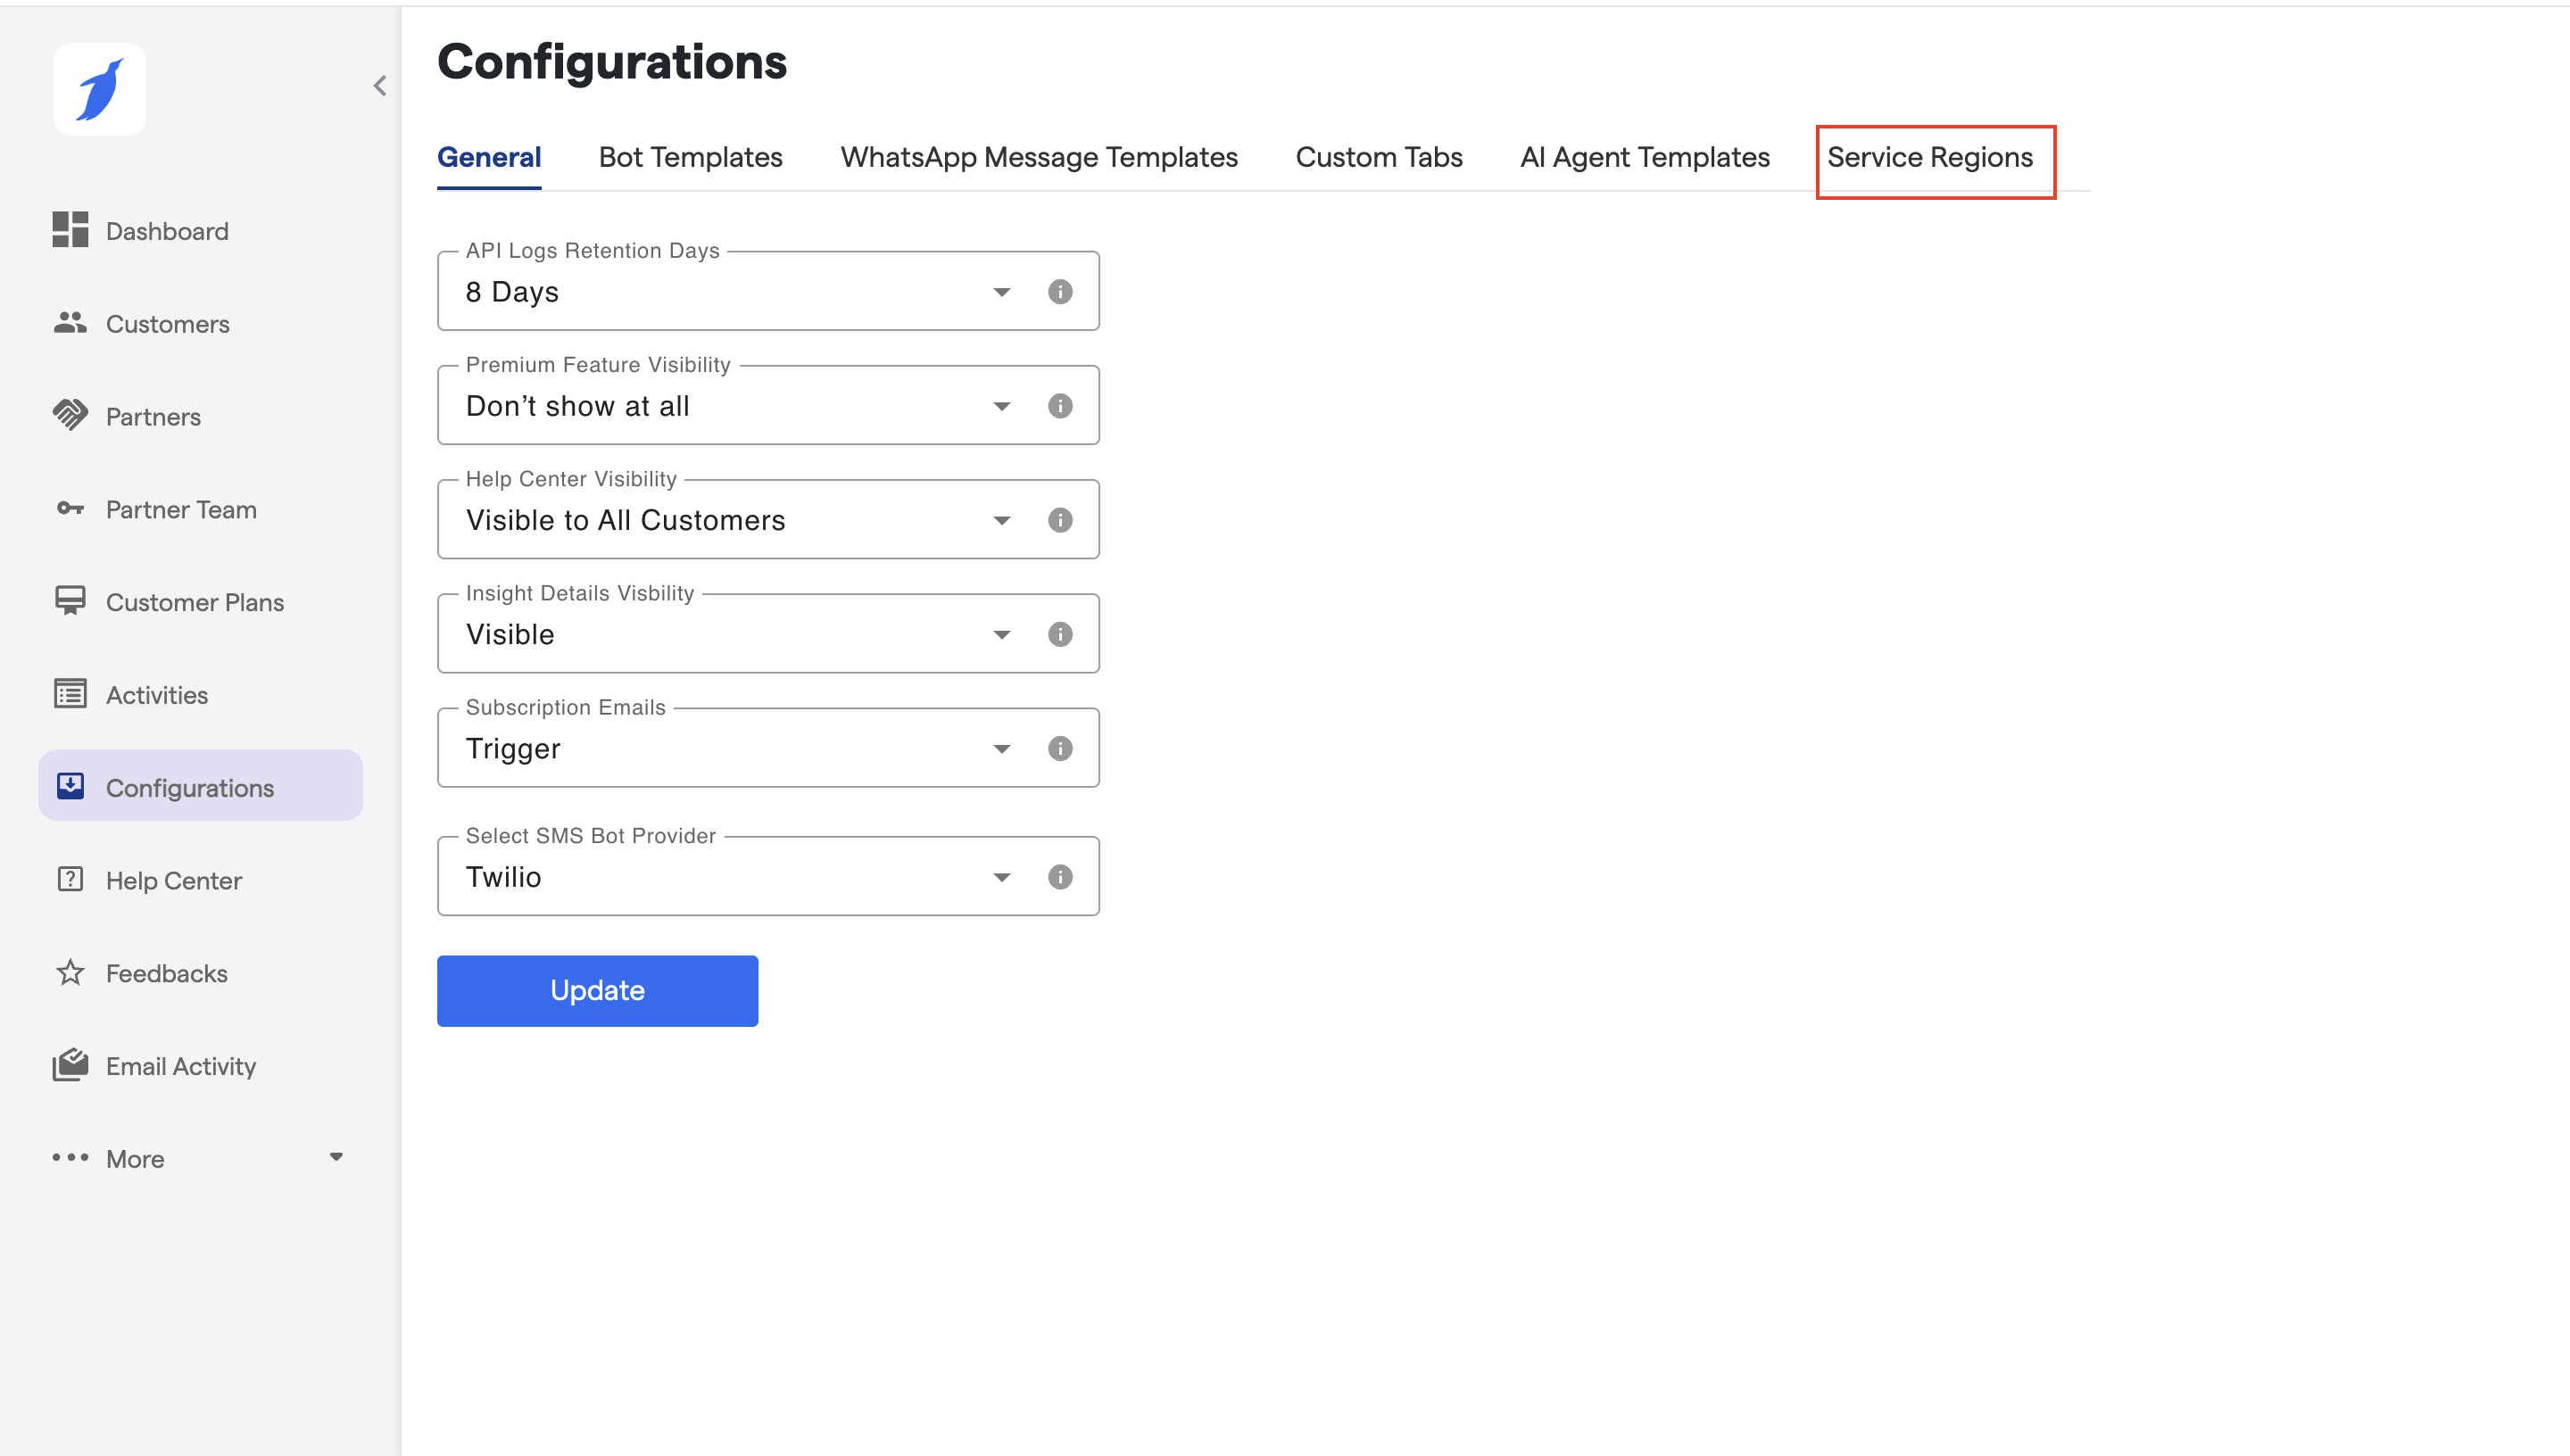Viewport: 2570px width, 1456px height.
Task: Expand the More menu in sidebar
Action: click(x=200, y=1158)
